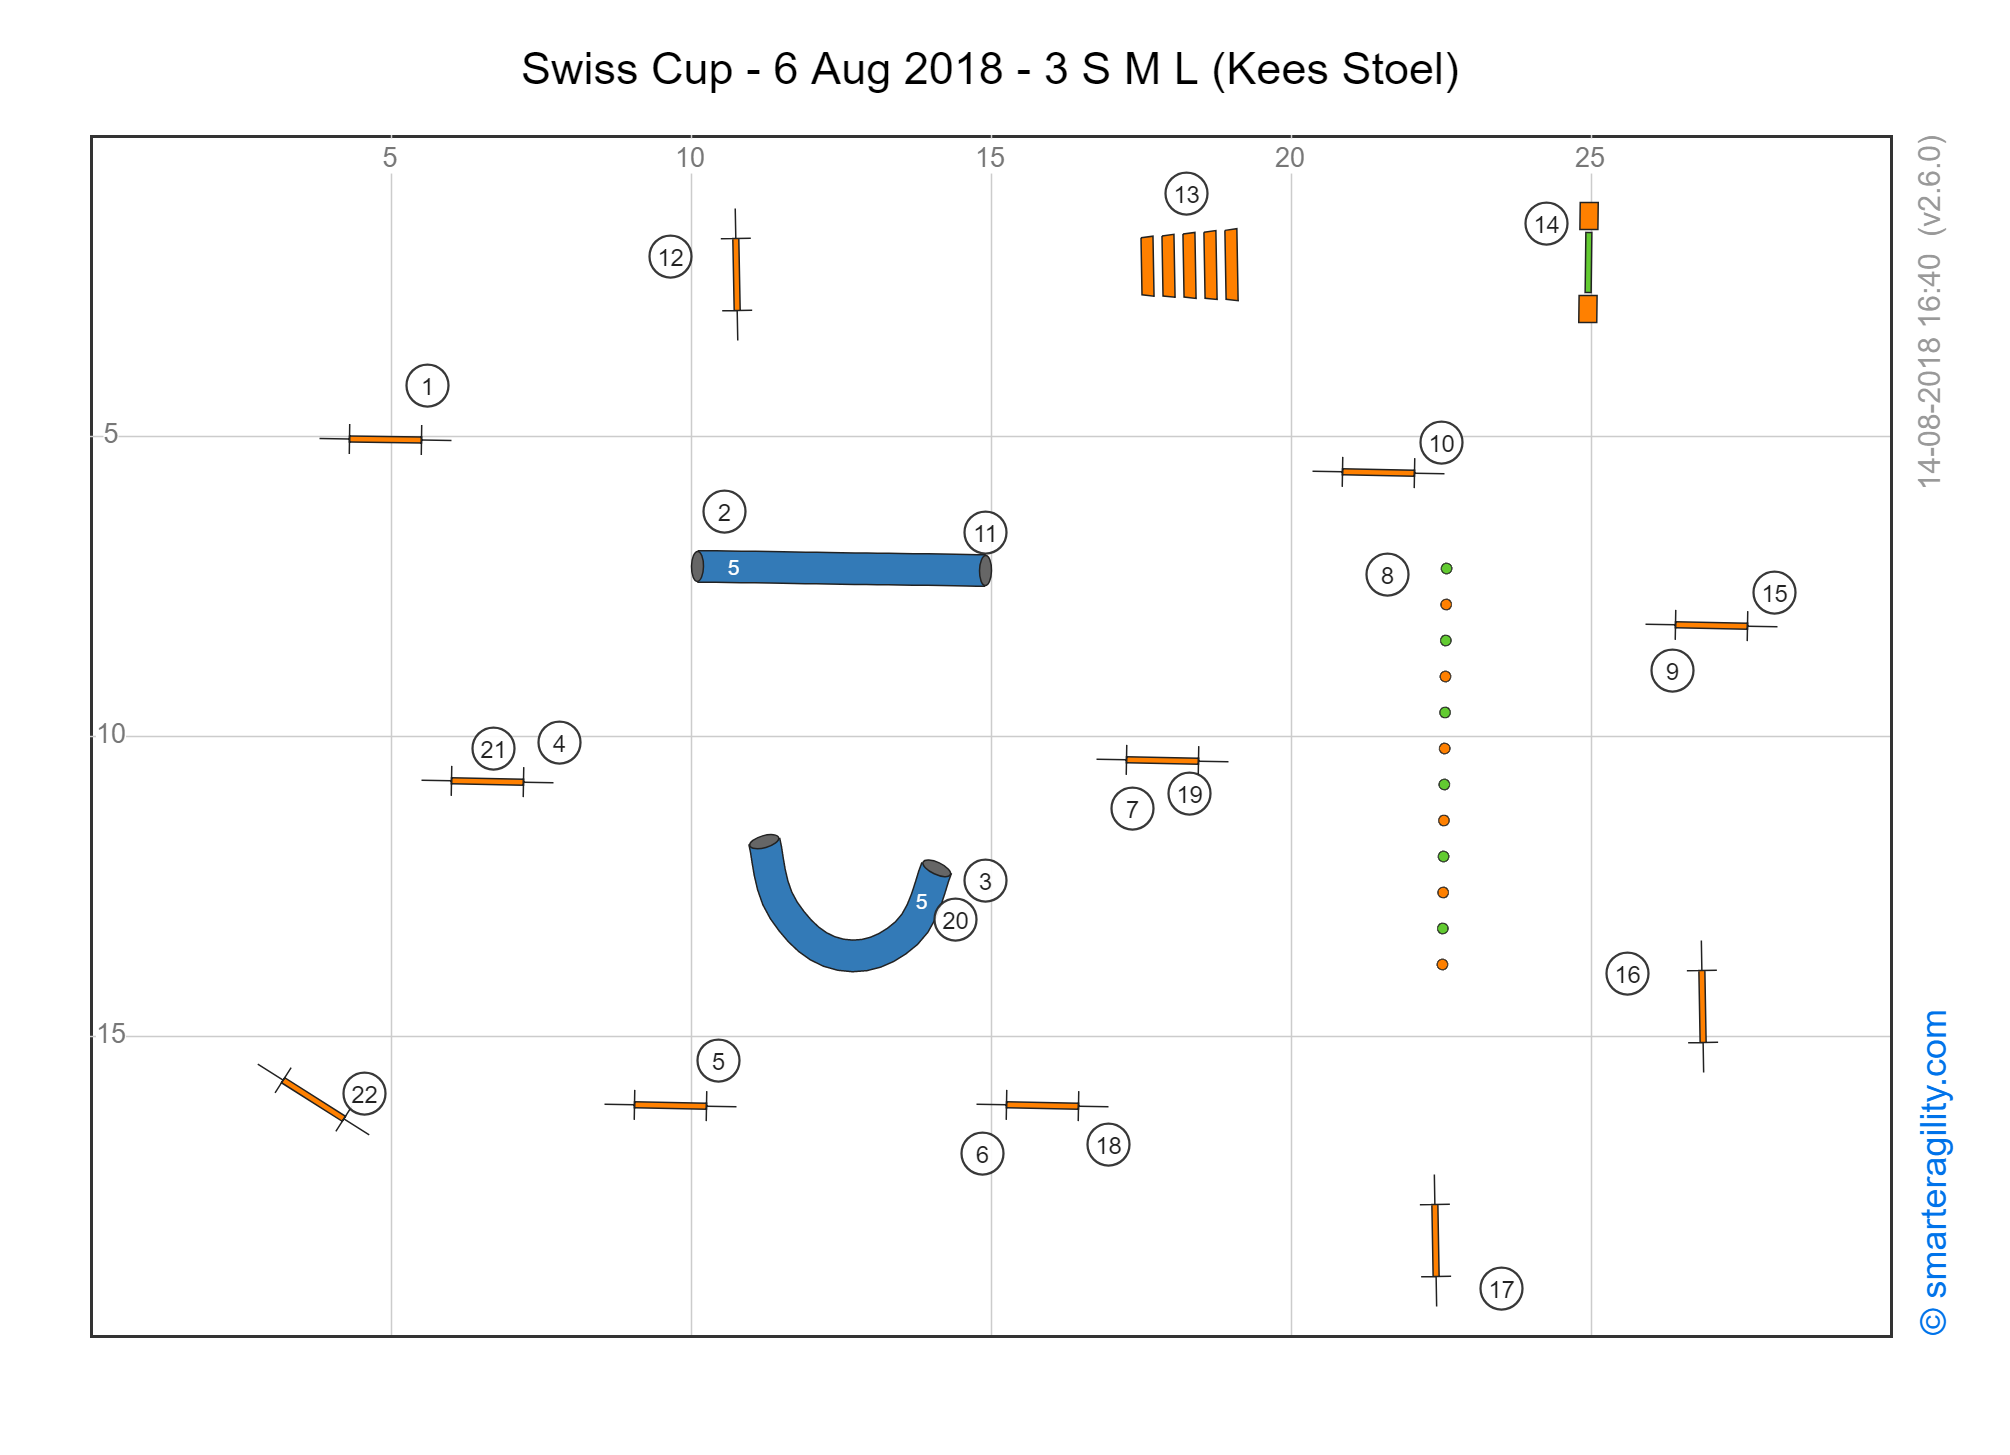Open the smarteragility.com link
The image size is (2010, 1455).
click(x=1934, y=1172)
